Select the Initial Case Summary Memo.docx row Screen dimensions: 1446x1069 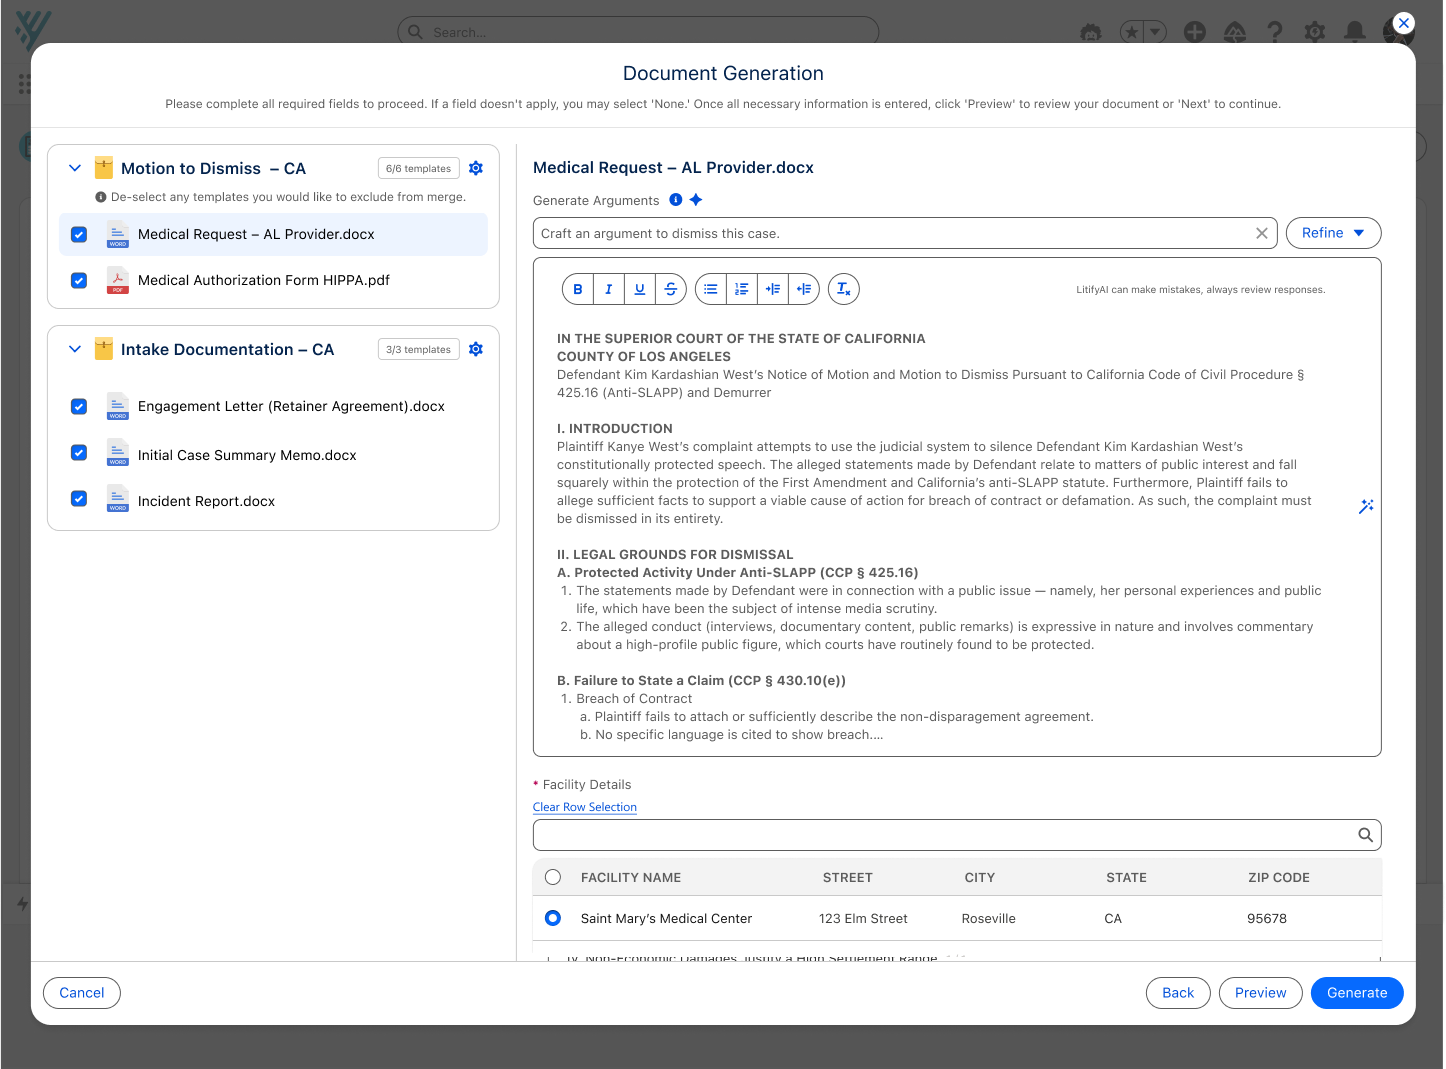click(273, 455)
